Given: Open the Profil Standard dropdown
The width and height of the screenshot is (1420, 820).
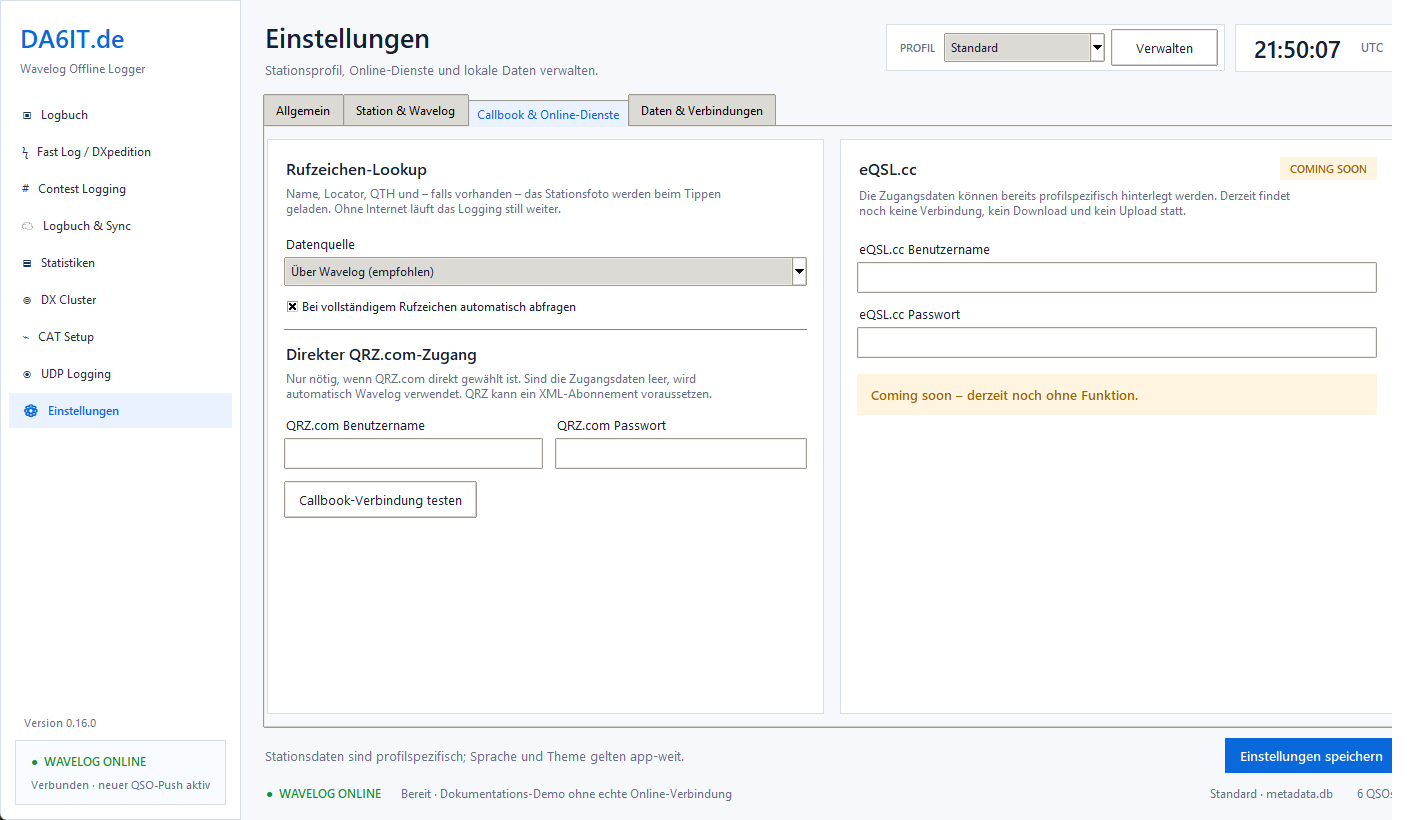Looking at the screenshot, I should pos(1024,47).
